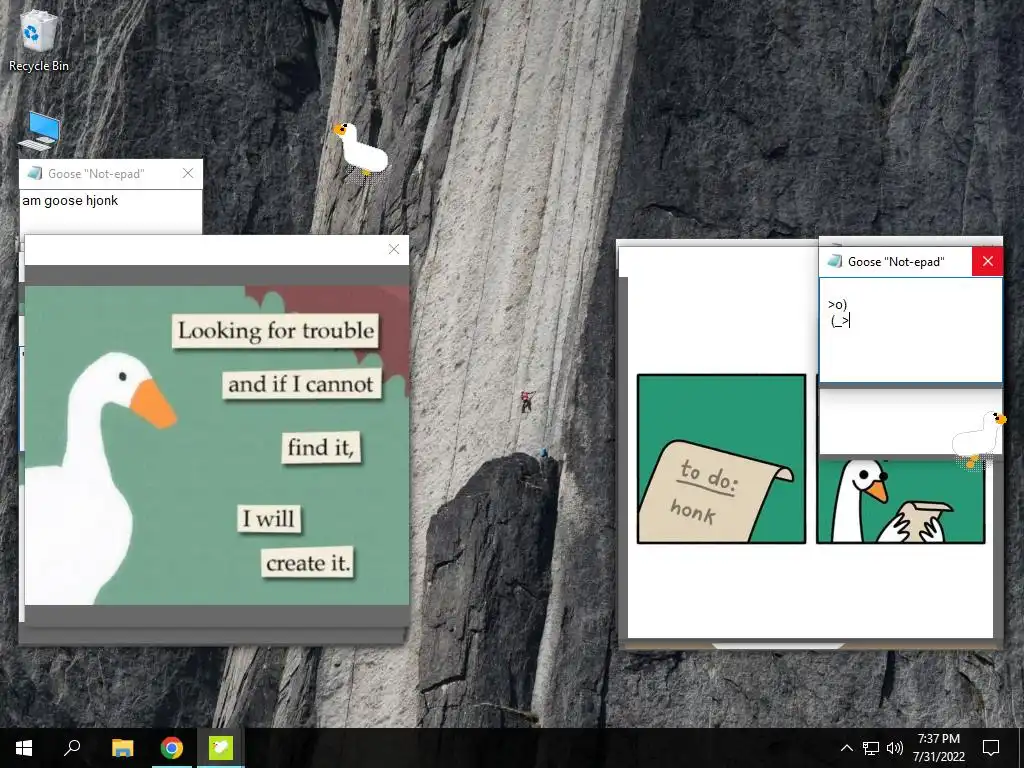The height and width of the screenshot is (768, 1024).
Task: Launch File Explorer from the taskbar
Action: click(x=122, y=748)
